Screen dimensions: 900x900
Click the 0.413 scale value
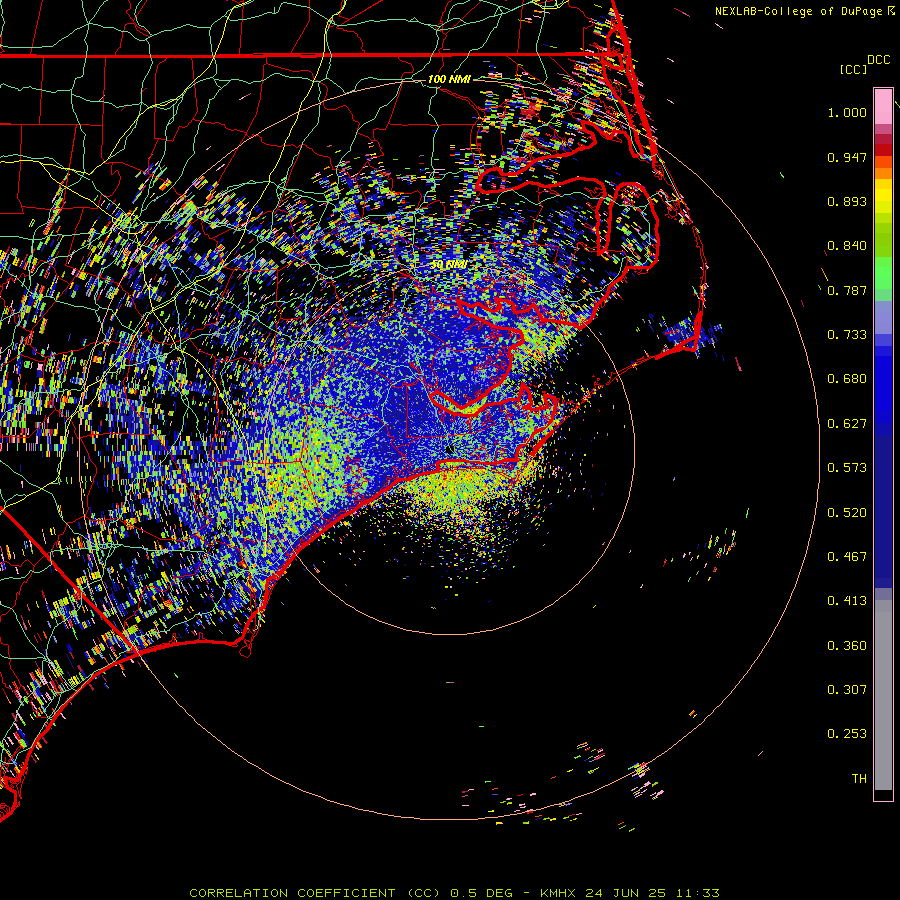click(x=847, y=601)
